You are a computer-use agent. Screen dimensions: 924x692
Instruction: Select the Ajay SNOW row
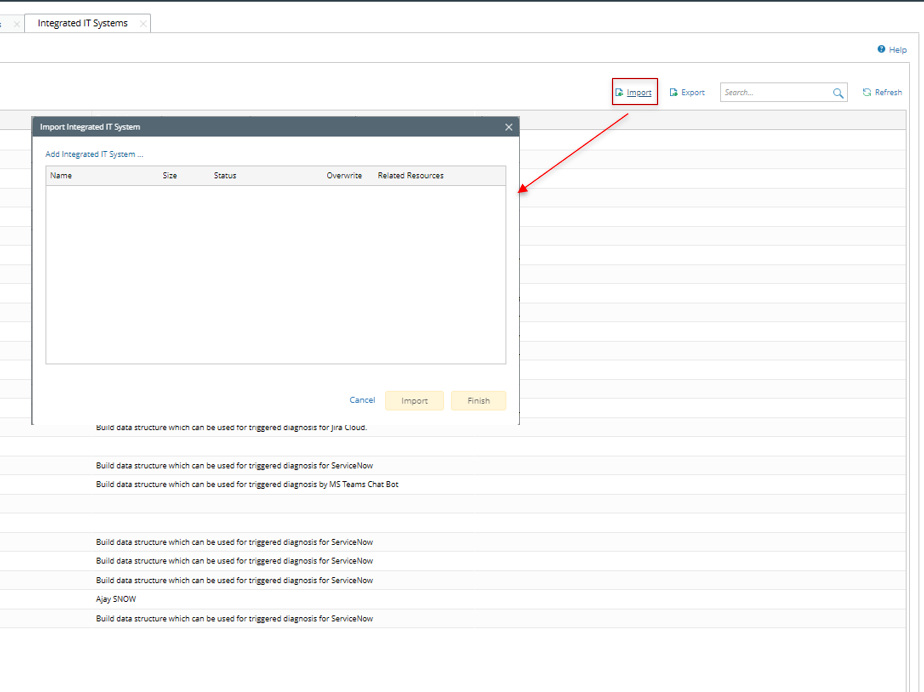(x=116, y=599)
